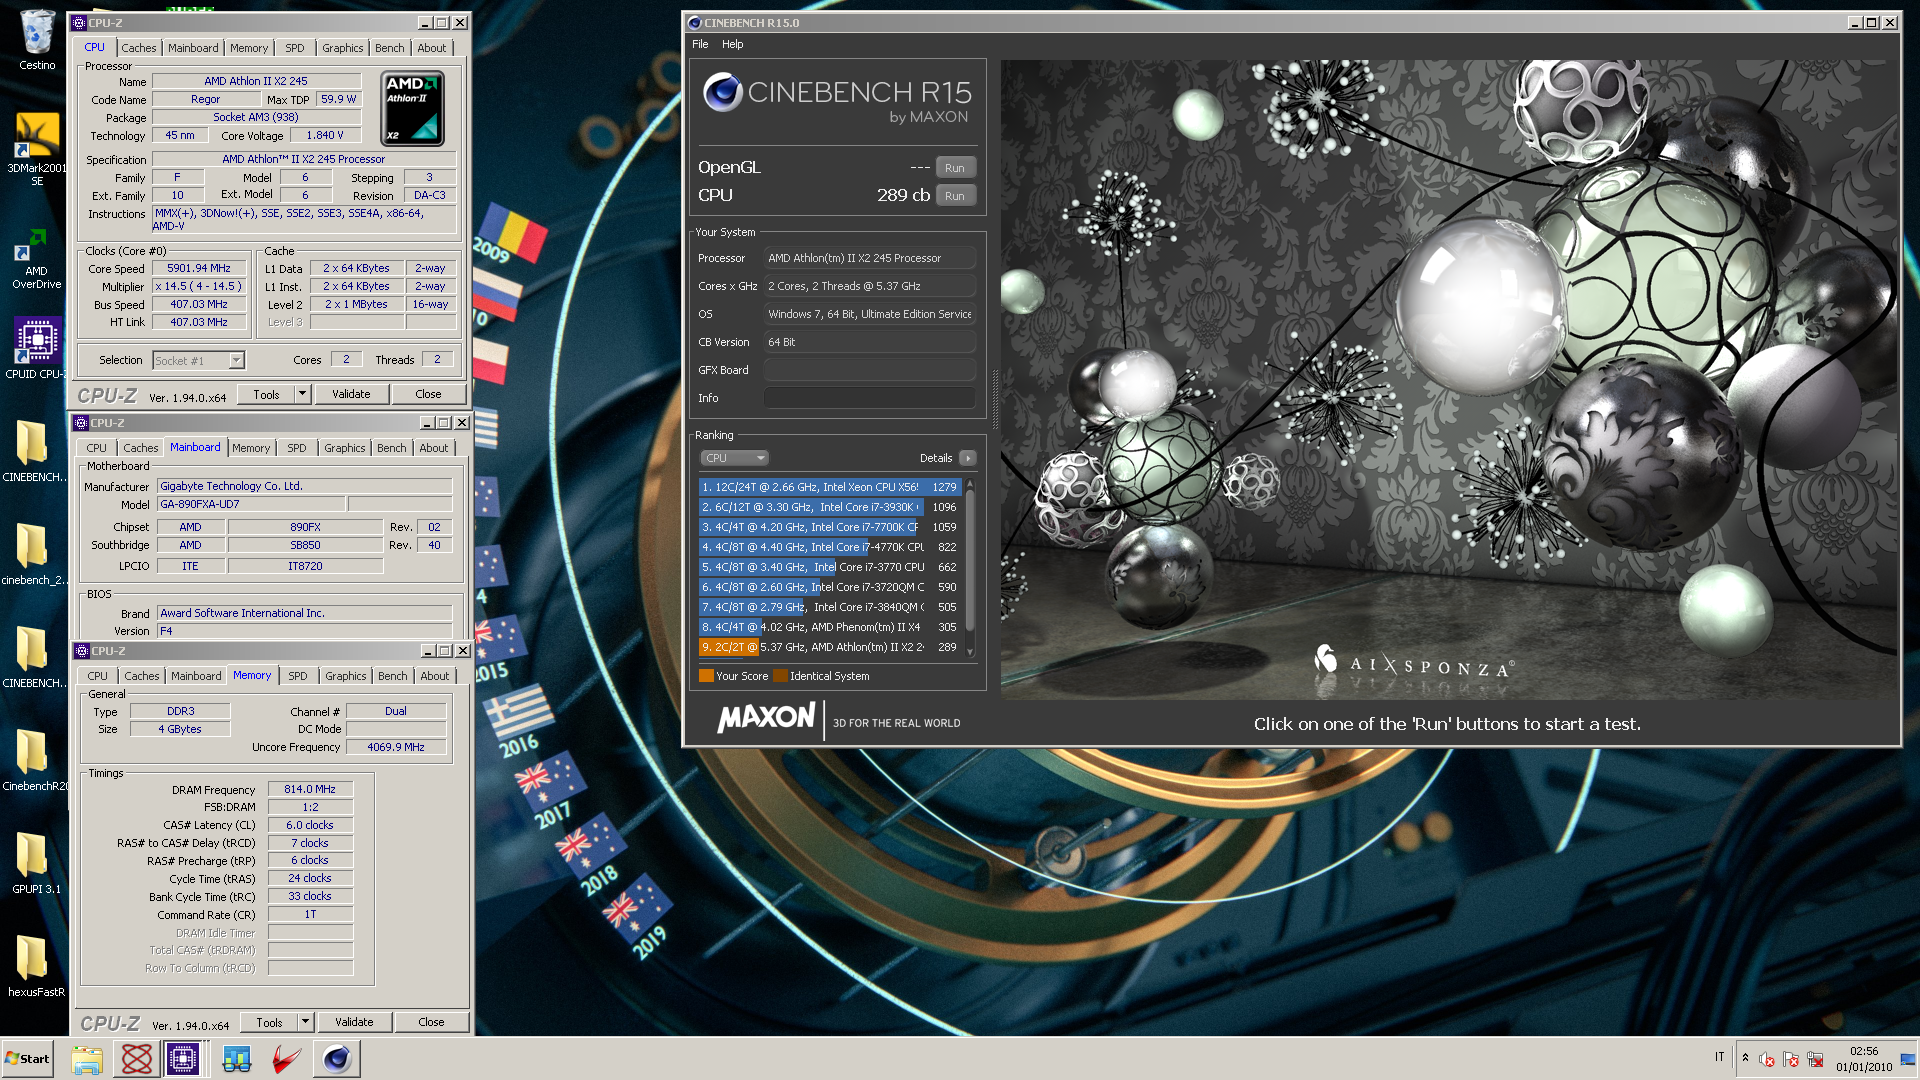Click Validate in the top CPU-Z window
This screenshot has width=1920, height=1080.
click(351, 394)
